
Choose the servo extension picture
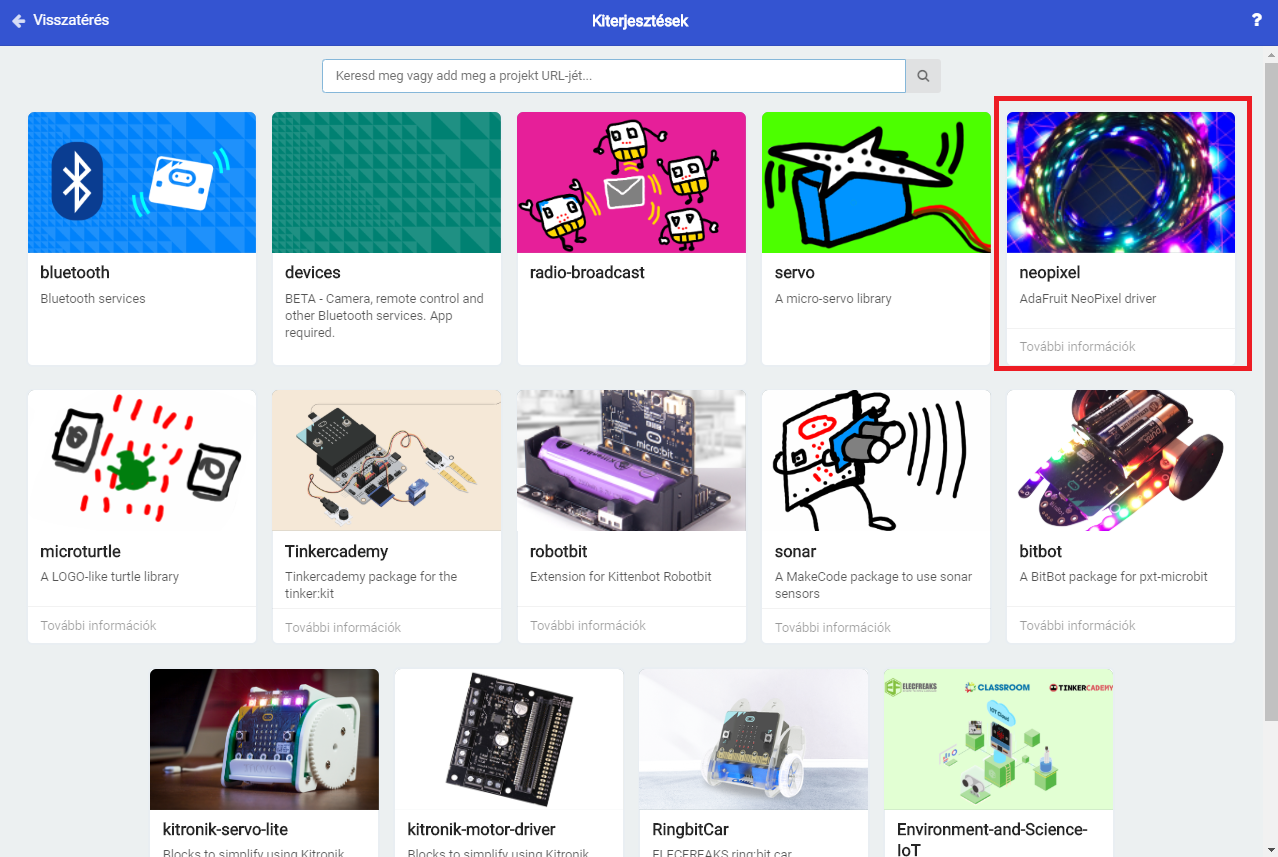coord(876,182)
